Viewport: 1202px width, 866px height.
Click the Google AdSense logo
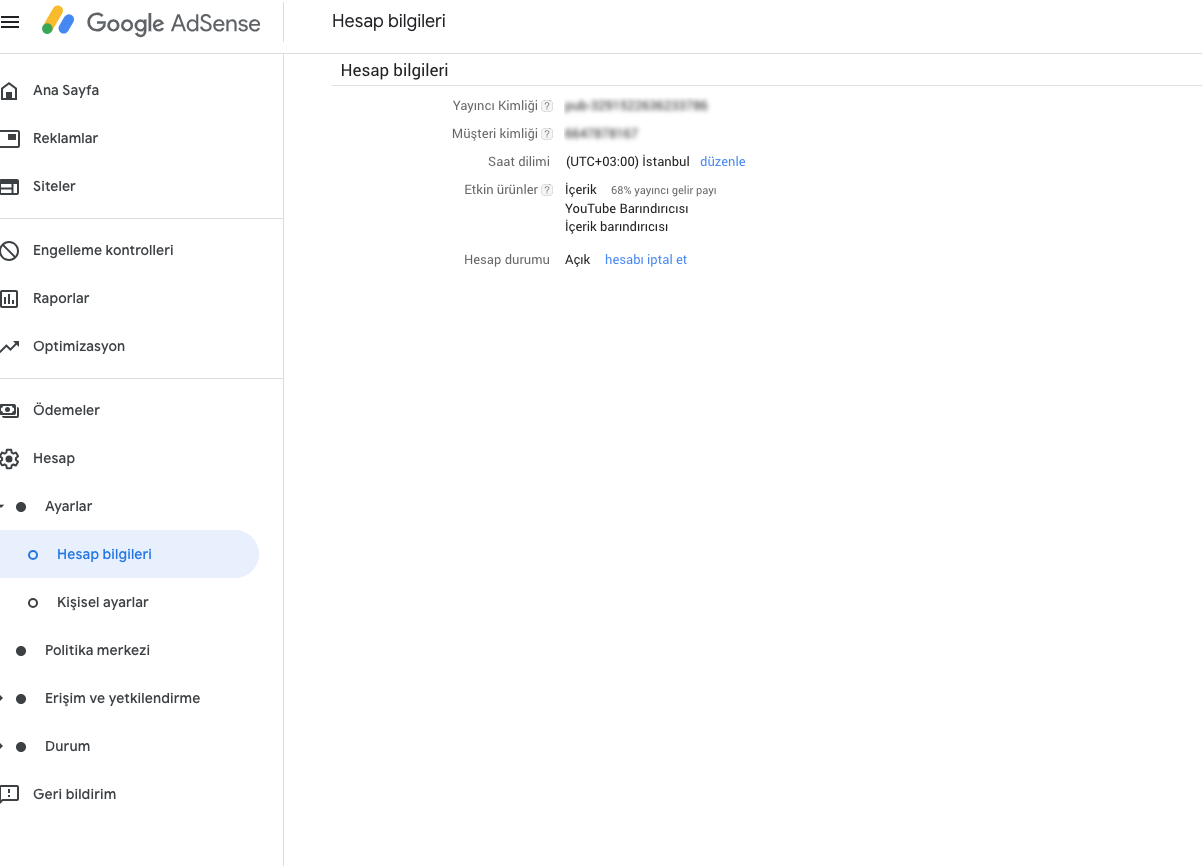pyautogui.click(x=151, y=22)
